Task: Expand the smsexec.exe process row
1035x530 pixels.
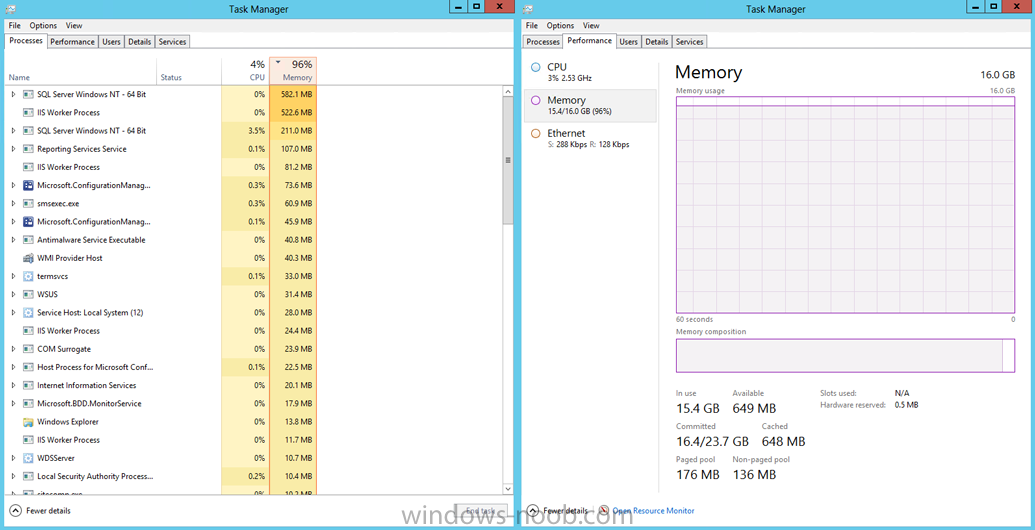Action: 13,204
